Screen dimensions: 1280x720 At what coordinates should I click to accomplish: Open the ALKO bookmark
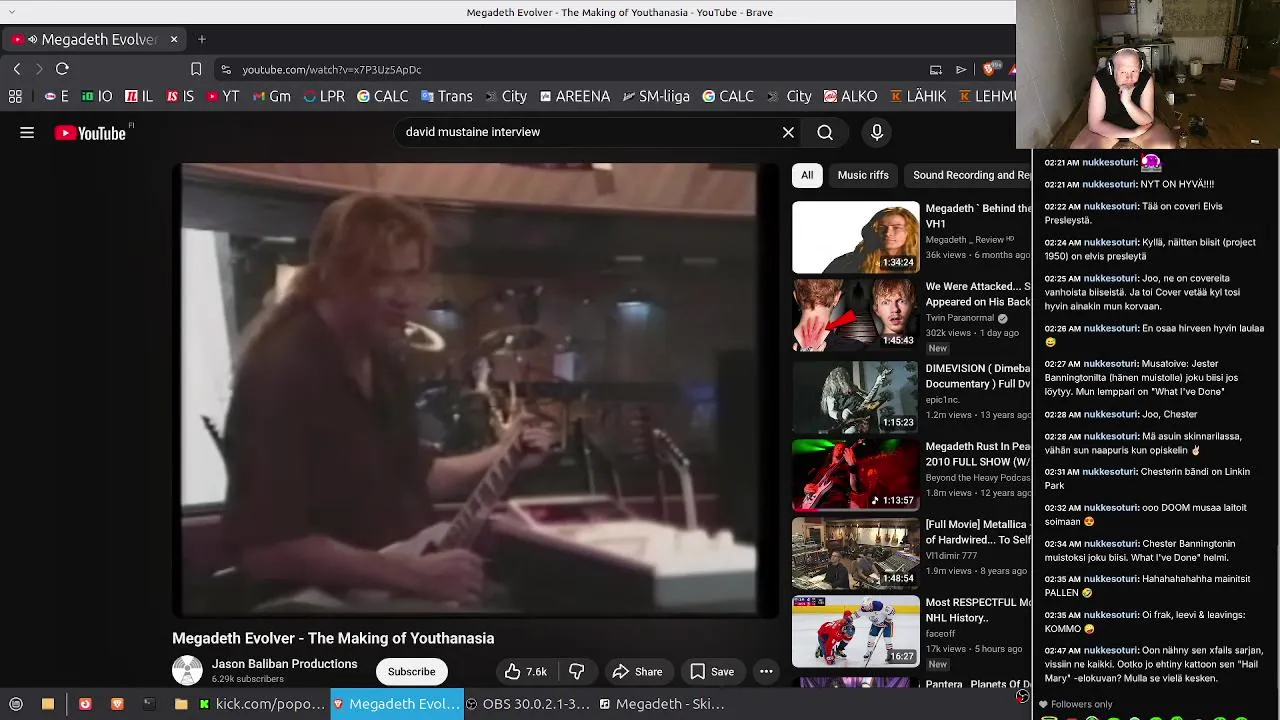[850, 97]
